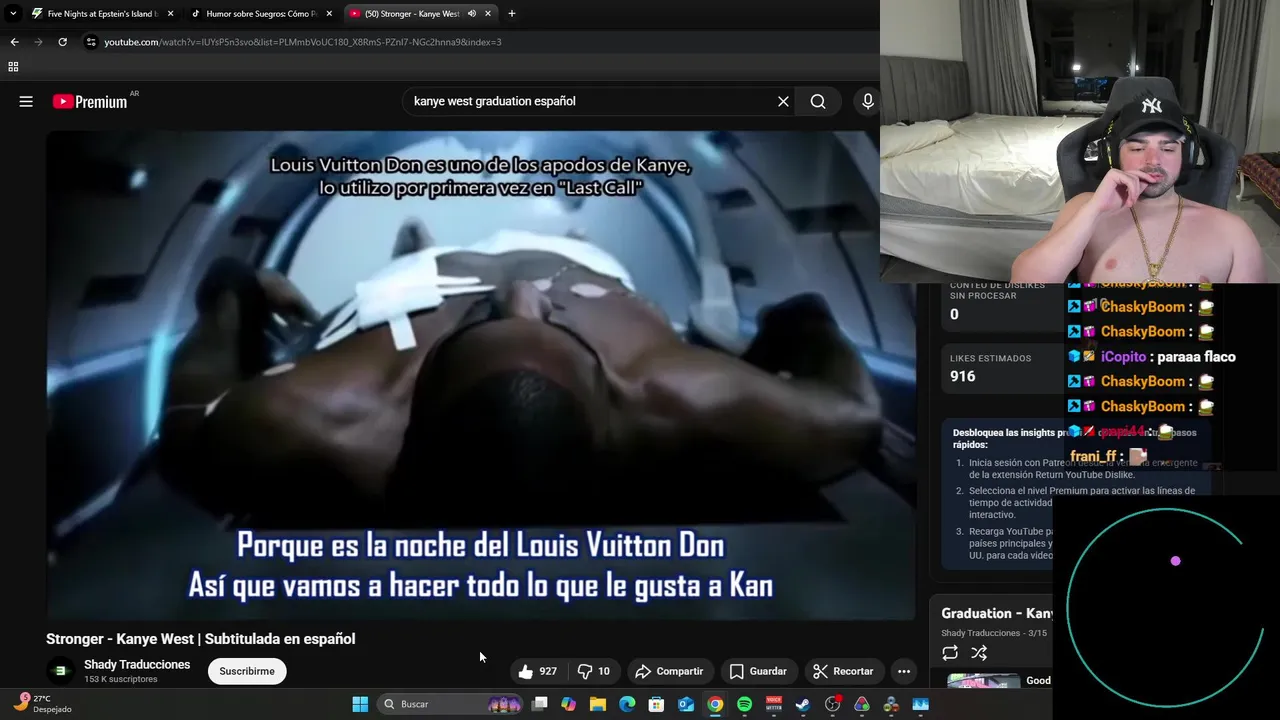View site information icon in address bar
Screen dimensions: 1280x720
(91, 42)
